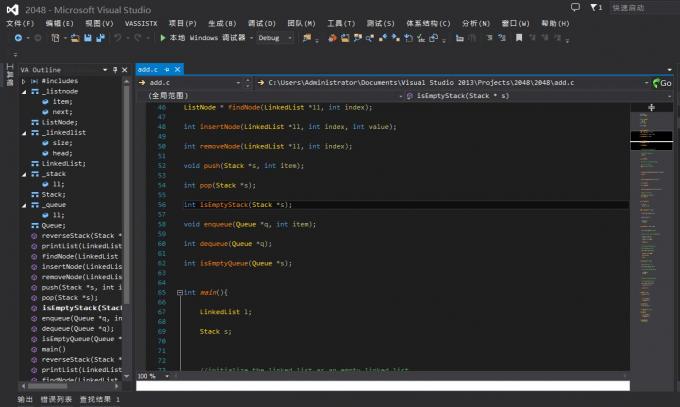Screen dimensions: 680x407
Task: Click the Save All toolbar icon
Action: pos(100,38)
